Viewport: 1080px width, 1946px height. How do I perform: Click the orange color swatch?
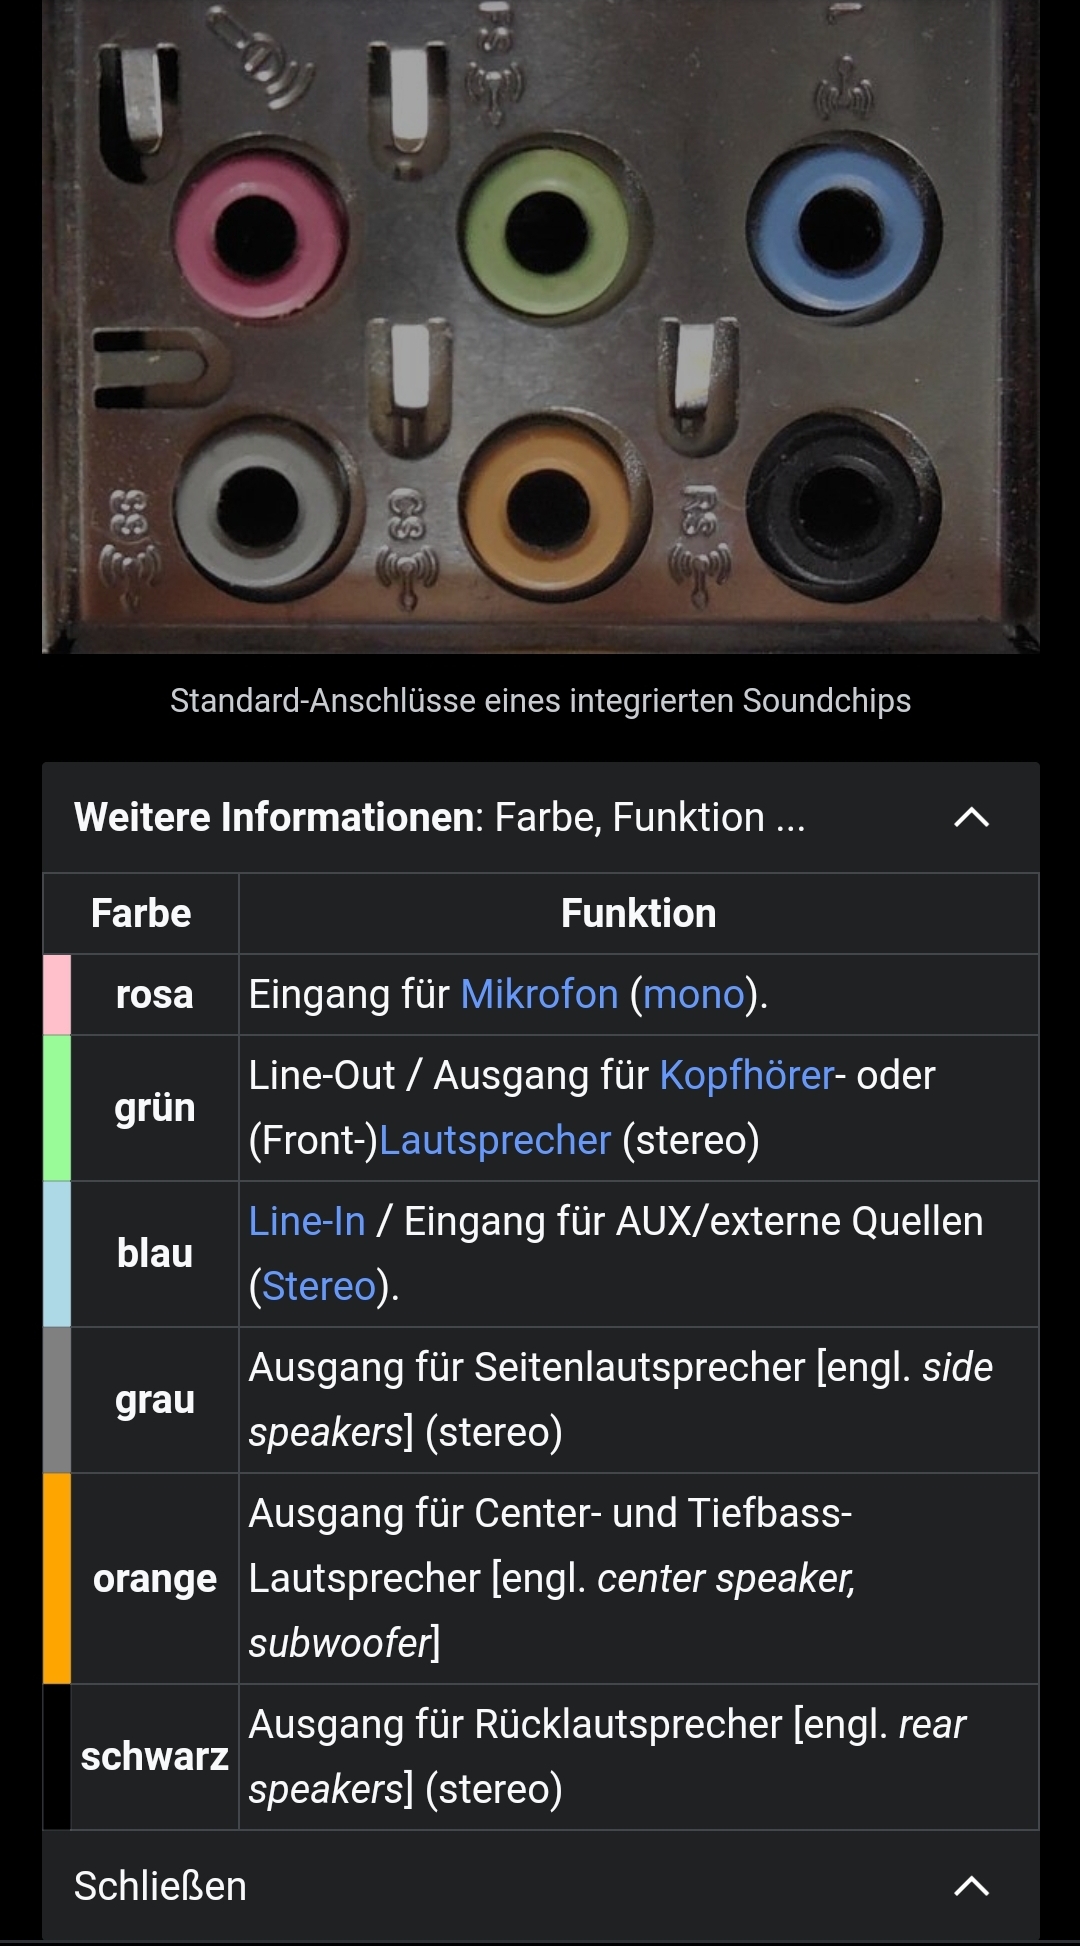tap(57, 1578)
